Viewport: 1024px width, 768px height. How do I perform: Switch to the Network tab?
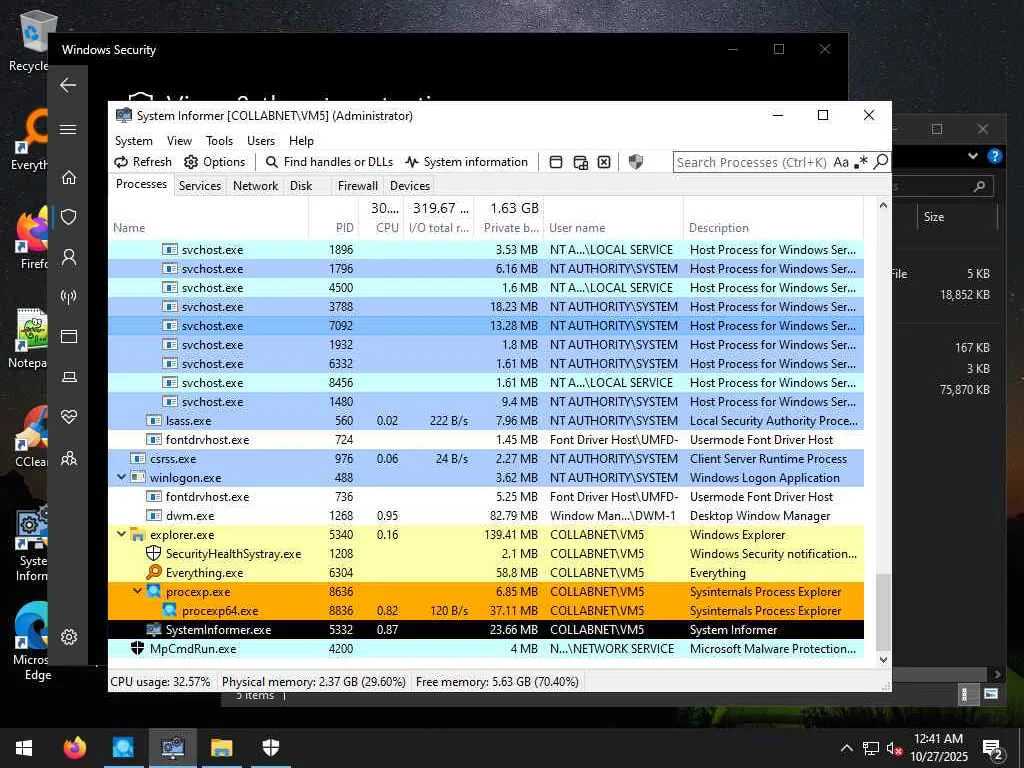[x=255, y=185]
